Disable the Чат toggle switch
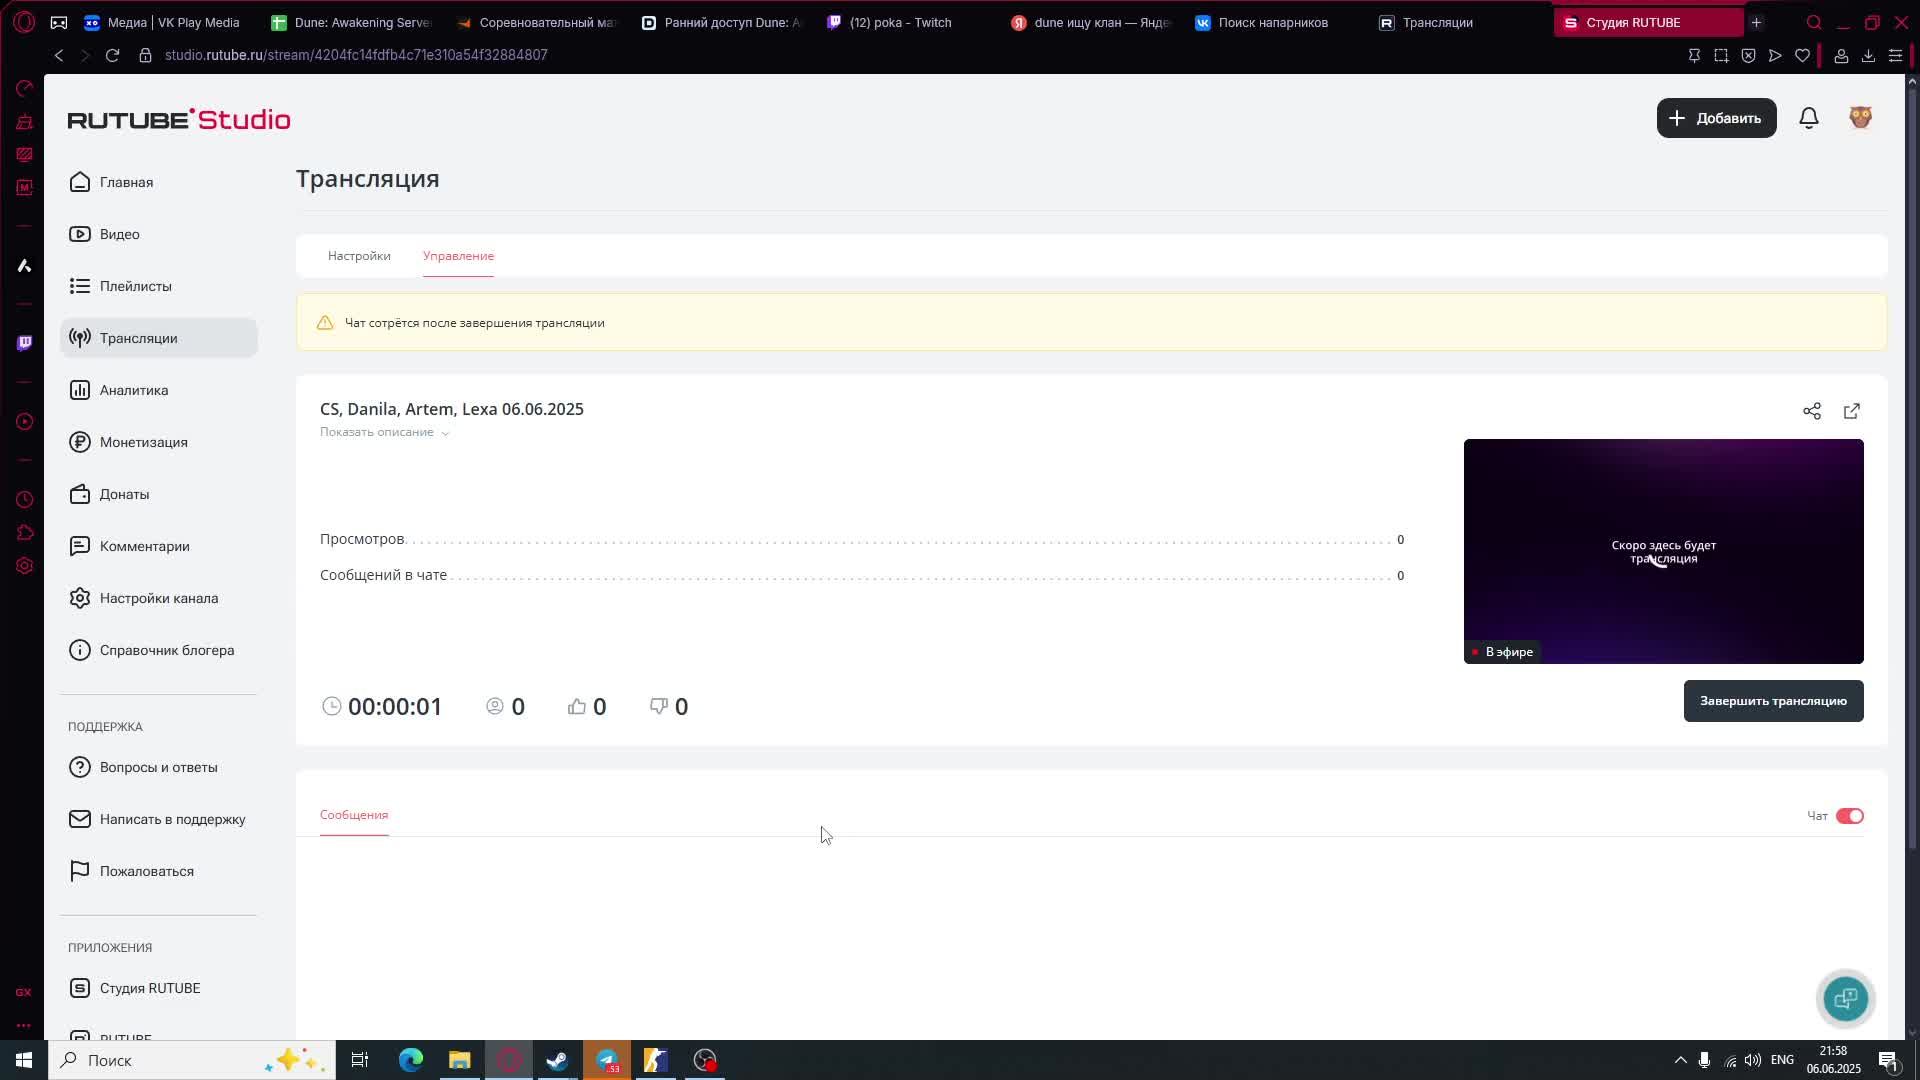This screenshot has width=1920, height=1080. pos(1849,816)
